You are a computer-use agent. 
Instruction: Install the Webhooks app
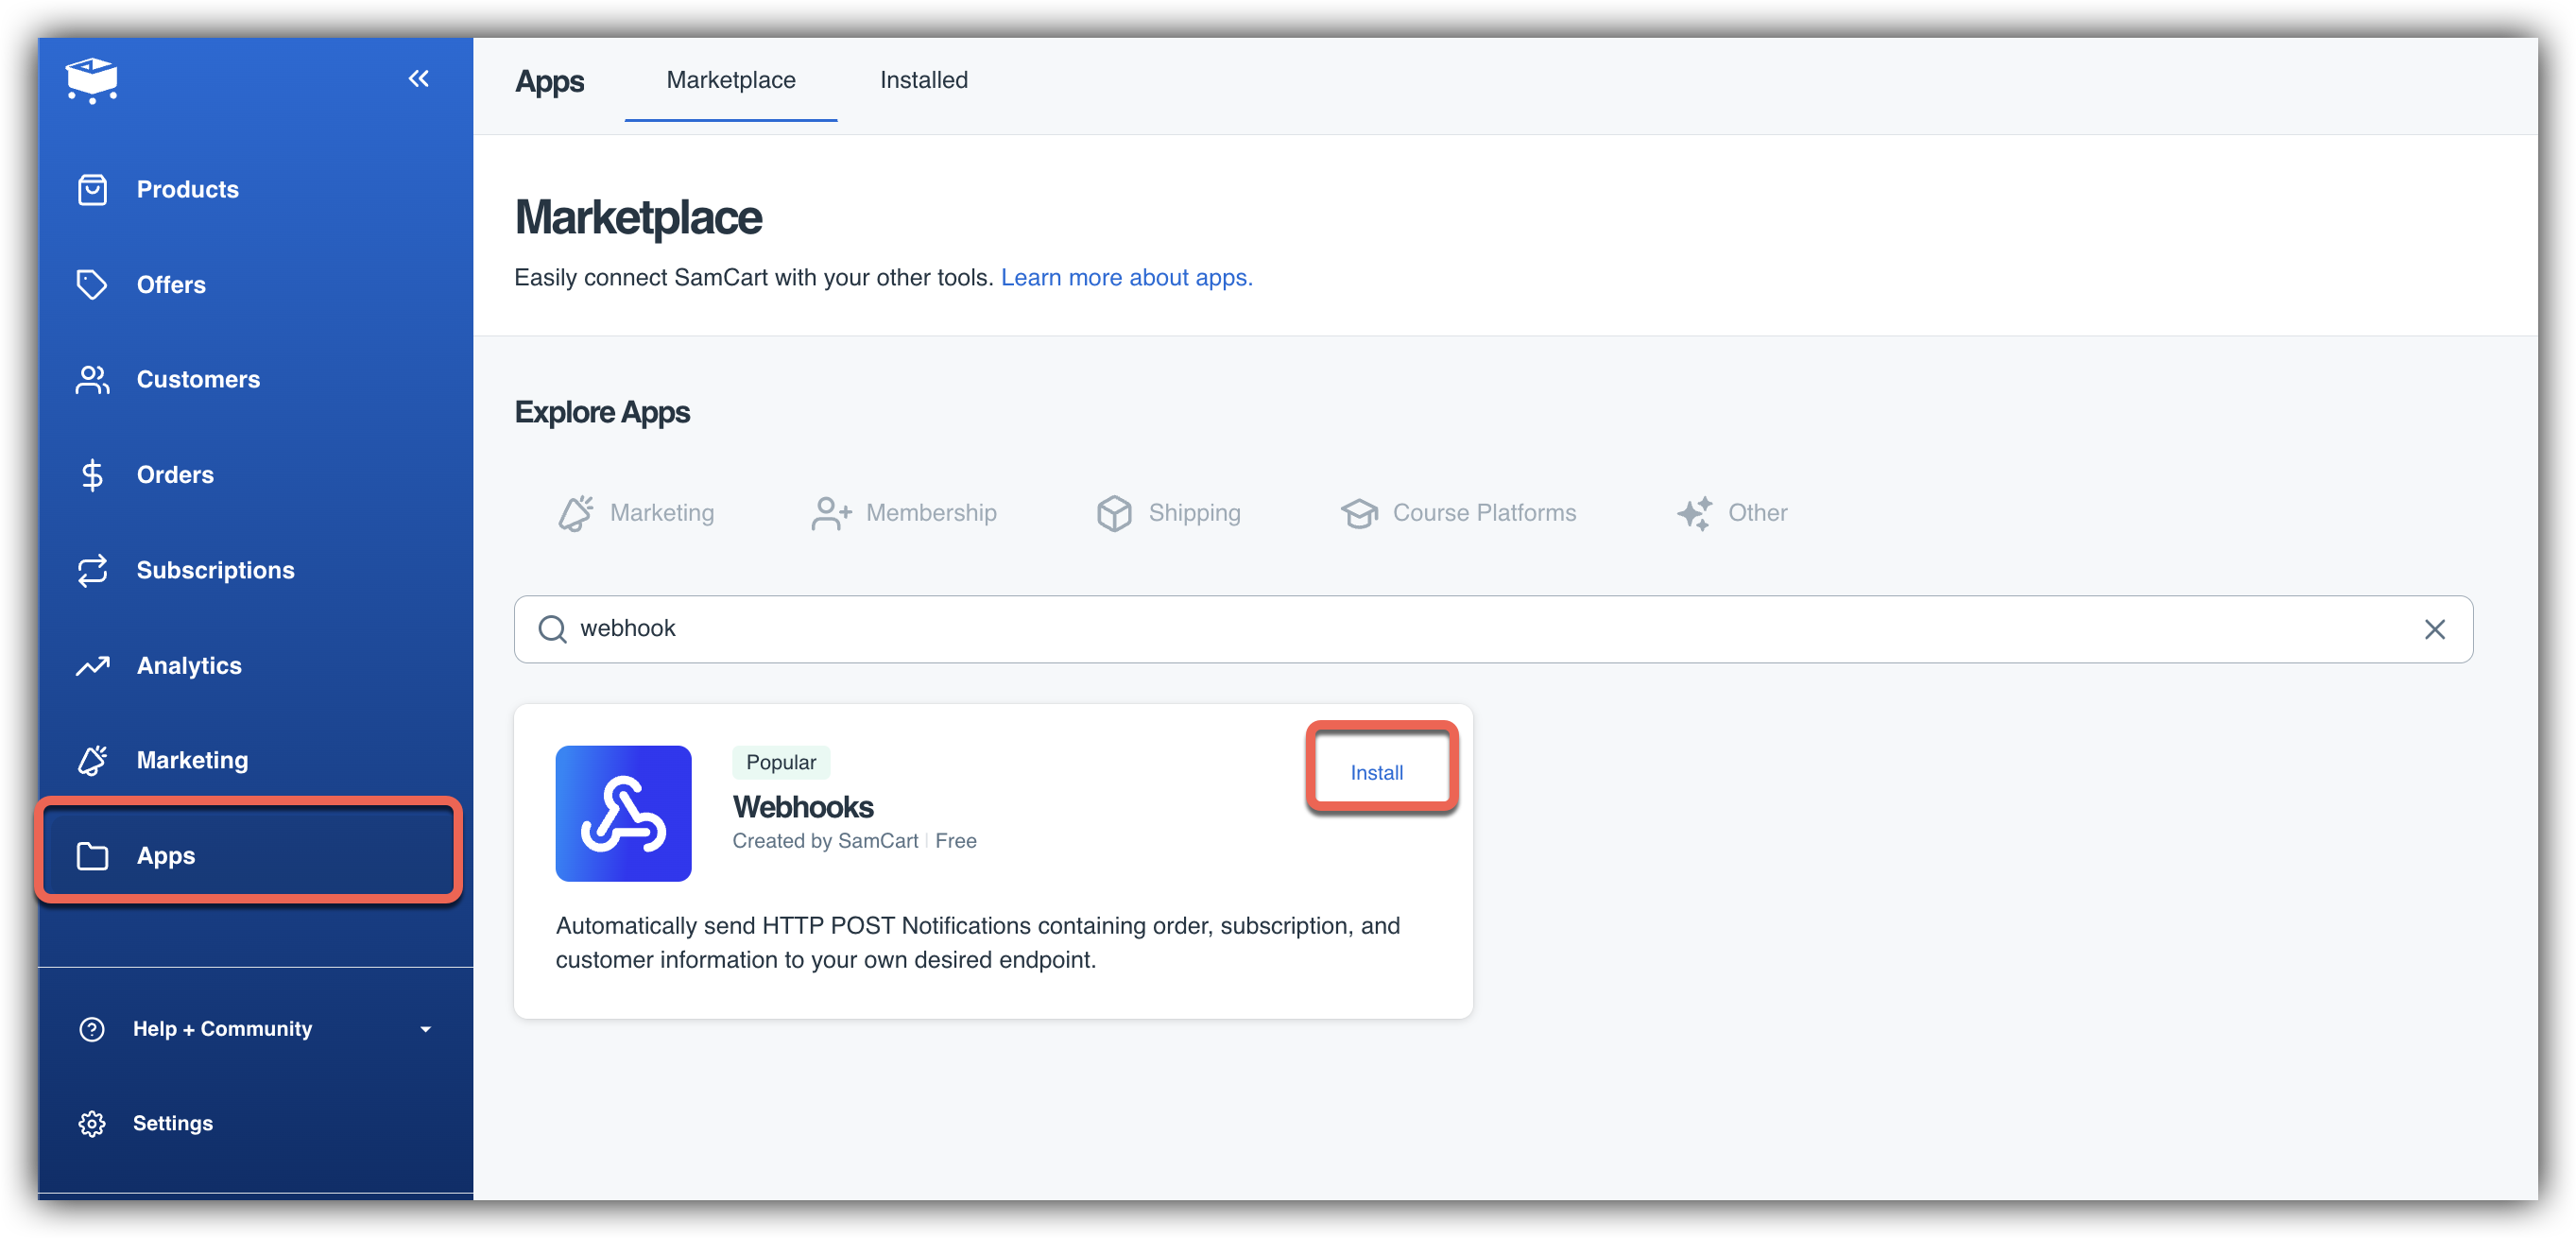[1376, 773]
